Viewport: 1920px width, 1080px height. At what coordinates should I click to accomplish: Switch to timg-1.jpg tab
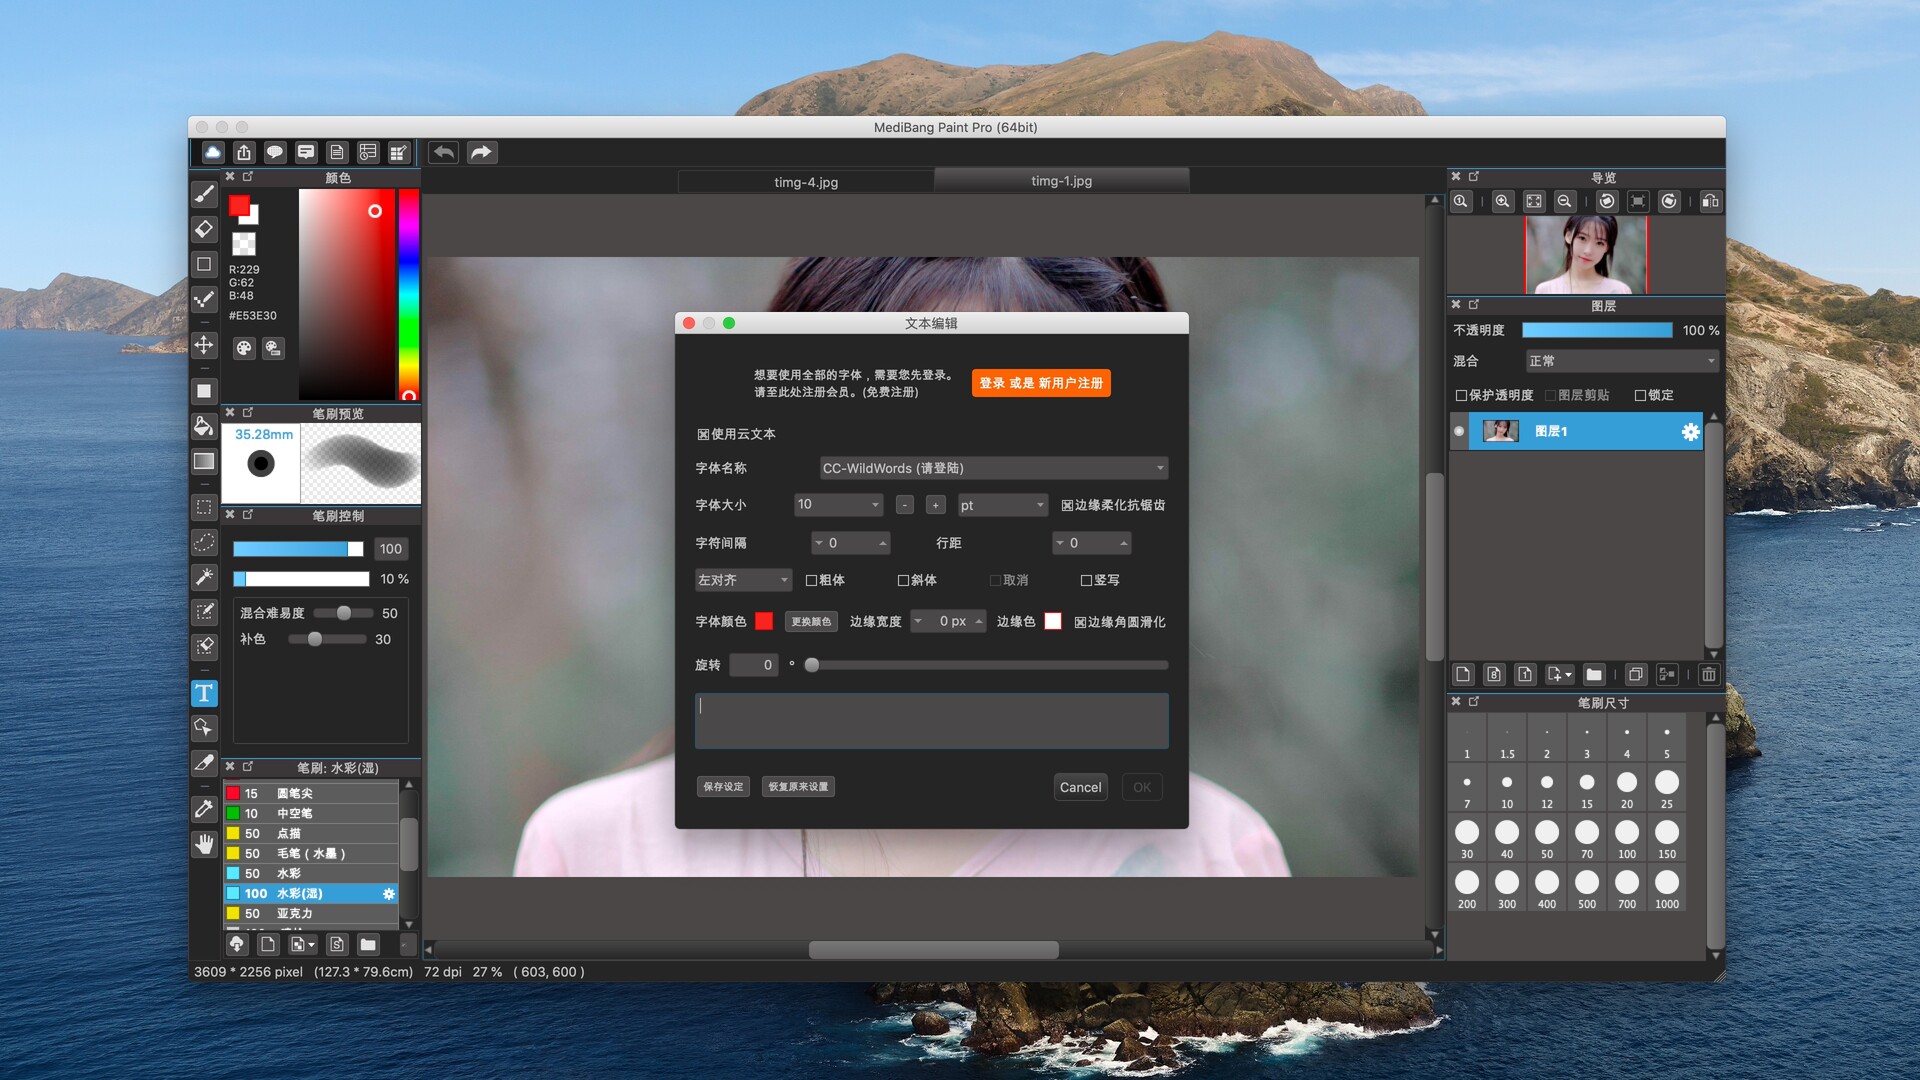pos(1061,181)
